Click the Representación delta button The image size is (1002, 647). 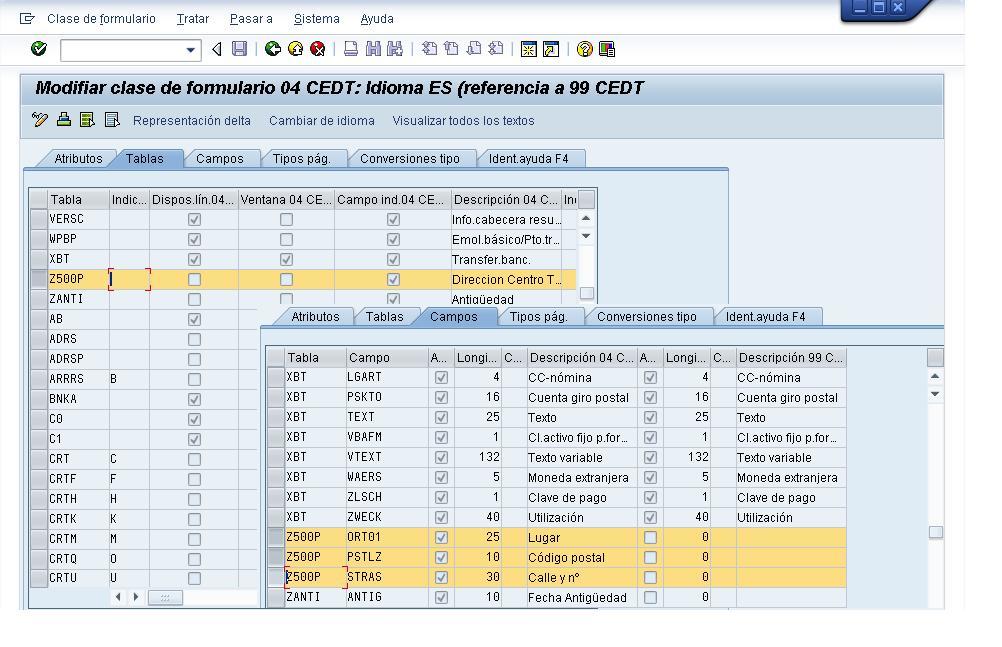pos(191,121)
